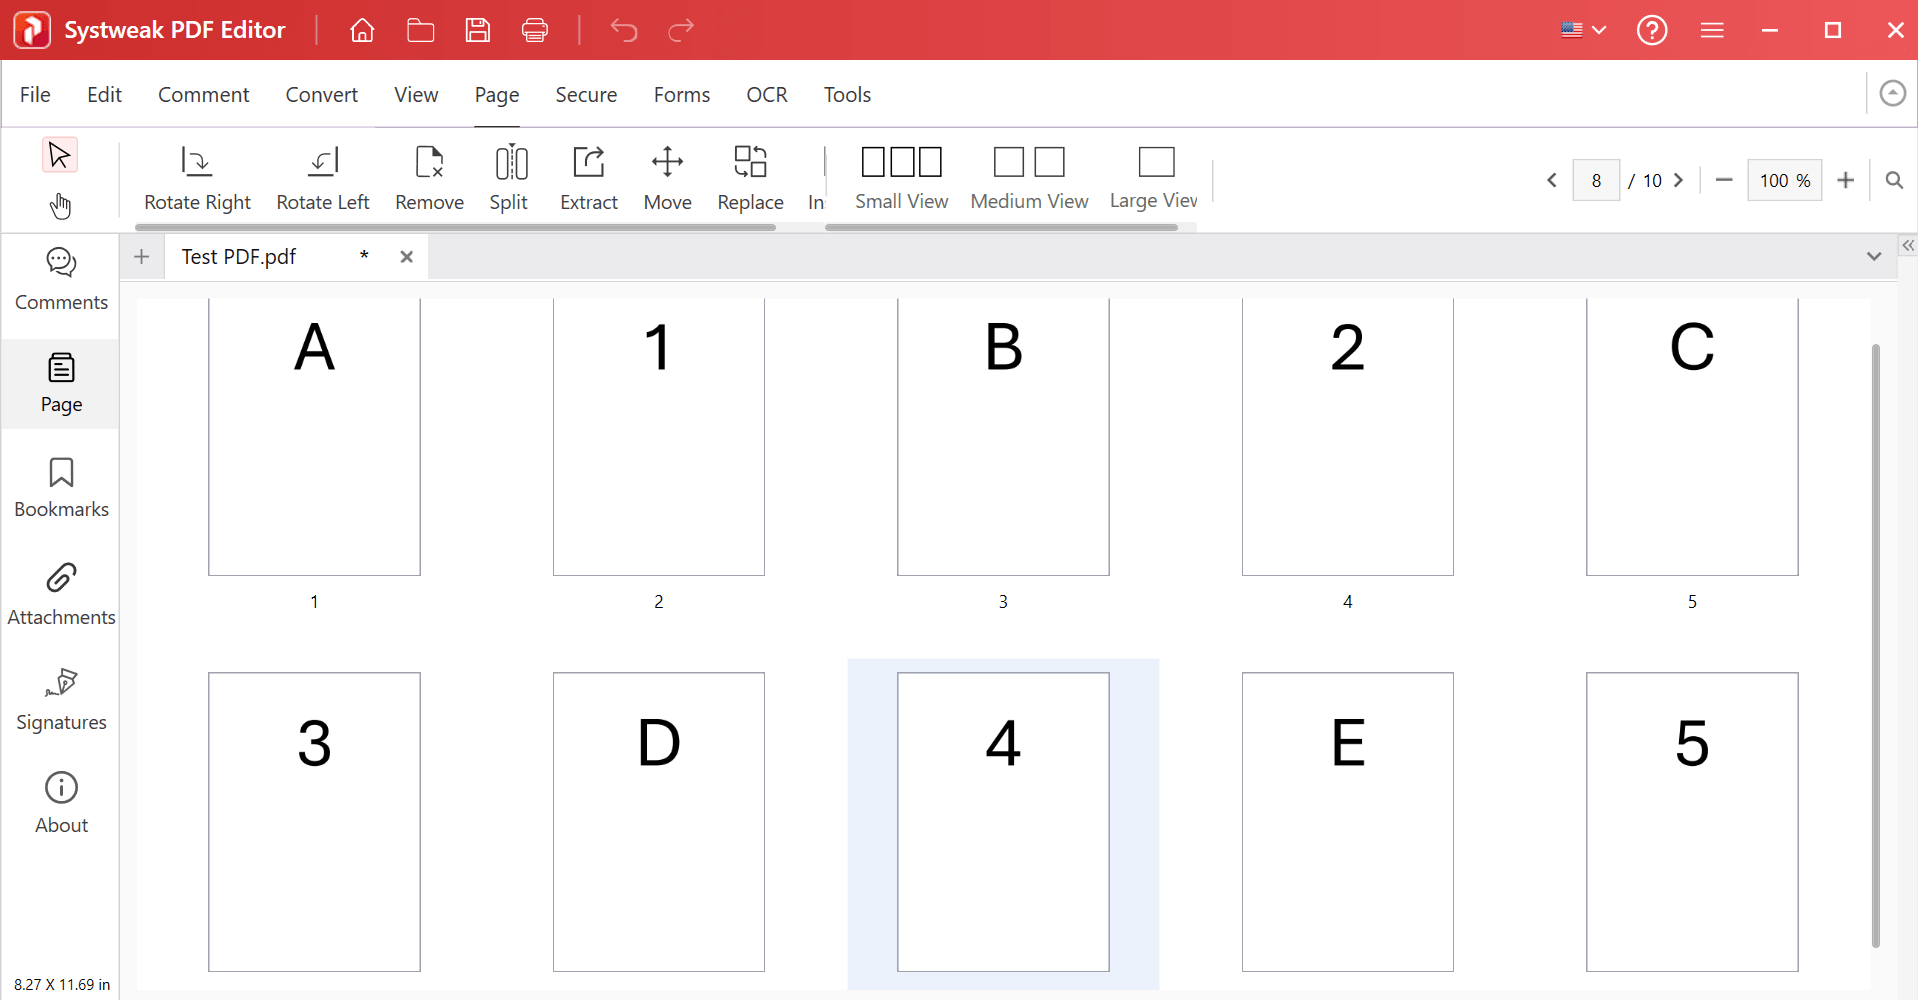This screenshot has width=1918, height=1000.
Task: Select the Remove pages tool
Action: pyautogui.click(x=429, y=178)
